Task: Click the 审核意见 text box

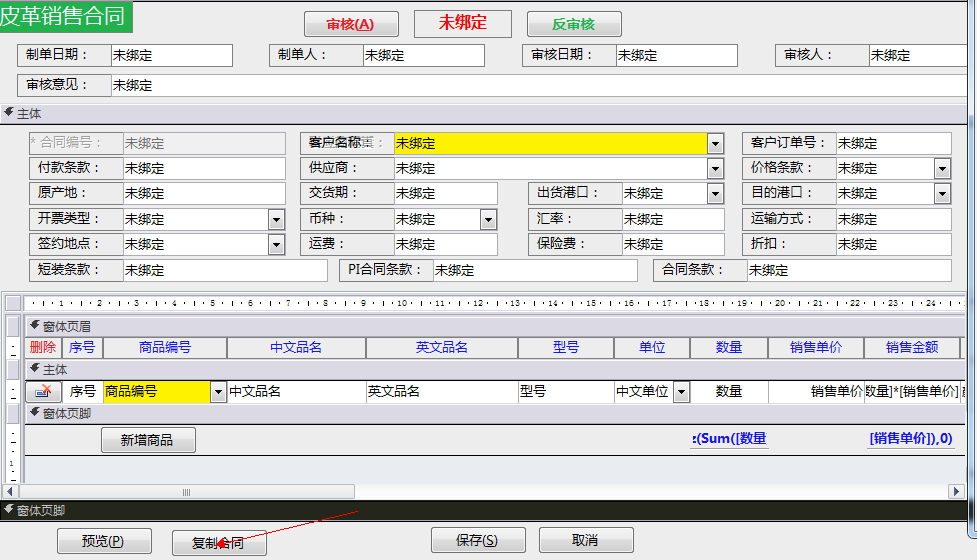Action: [x=540, y=86]
